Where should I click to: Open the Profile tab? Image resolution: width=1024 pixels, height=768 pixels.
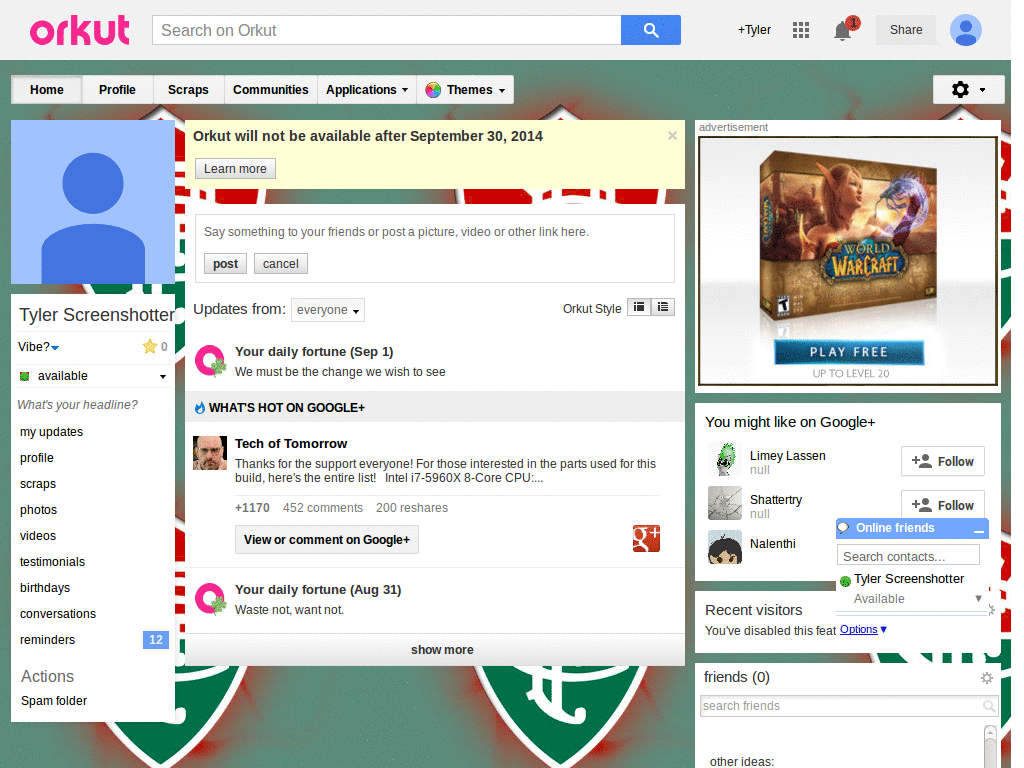tap(118, 90)
